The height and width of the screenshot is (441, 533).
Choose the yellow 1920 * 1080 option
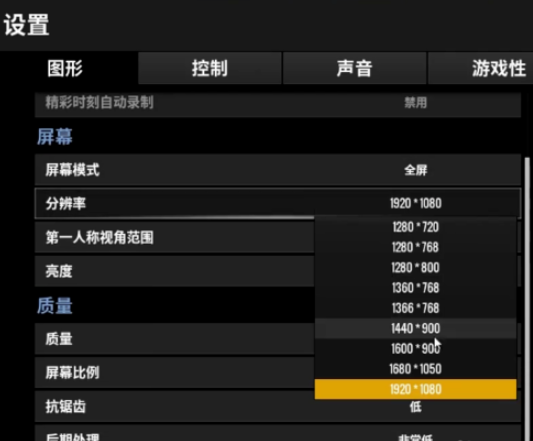[415, 389]
